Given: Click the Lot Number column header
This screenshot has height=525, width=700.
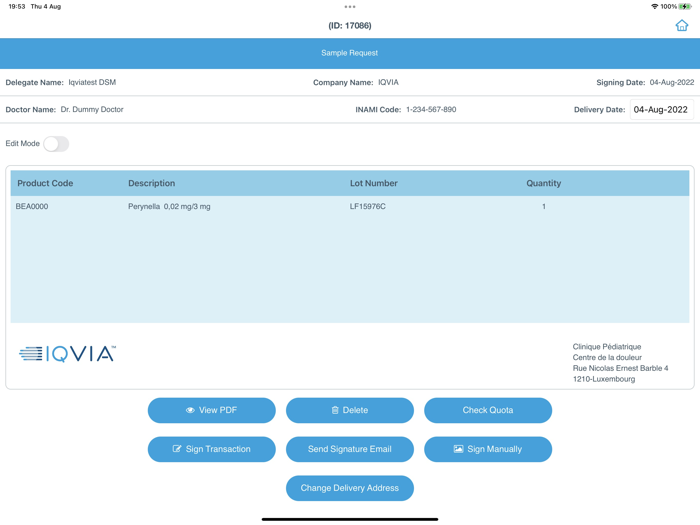Looking at the screenshot, I should (x=374, y=183).
